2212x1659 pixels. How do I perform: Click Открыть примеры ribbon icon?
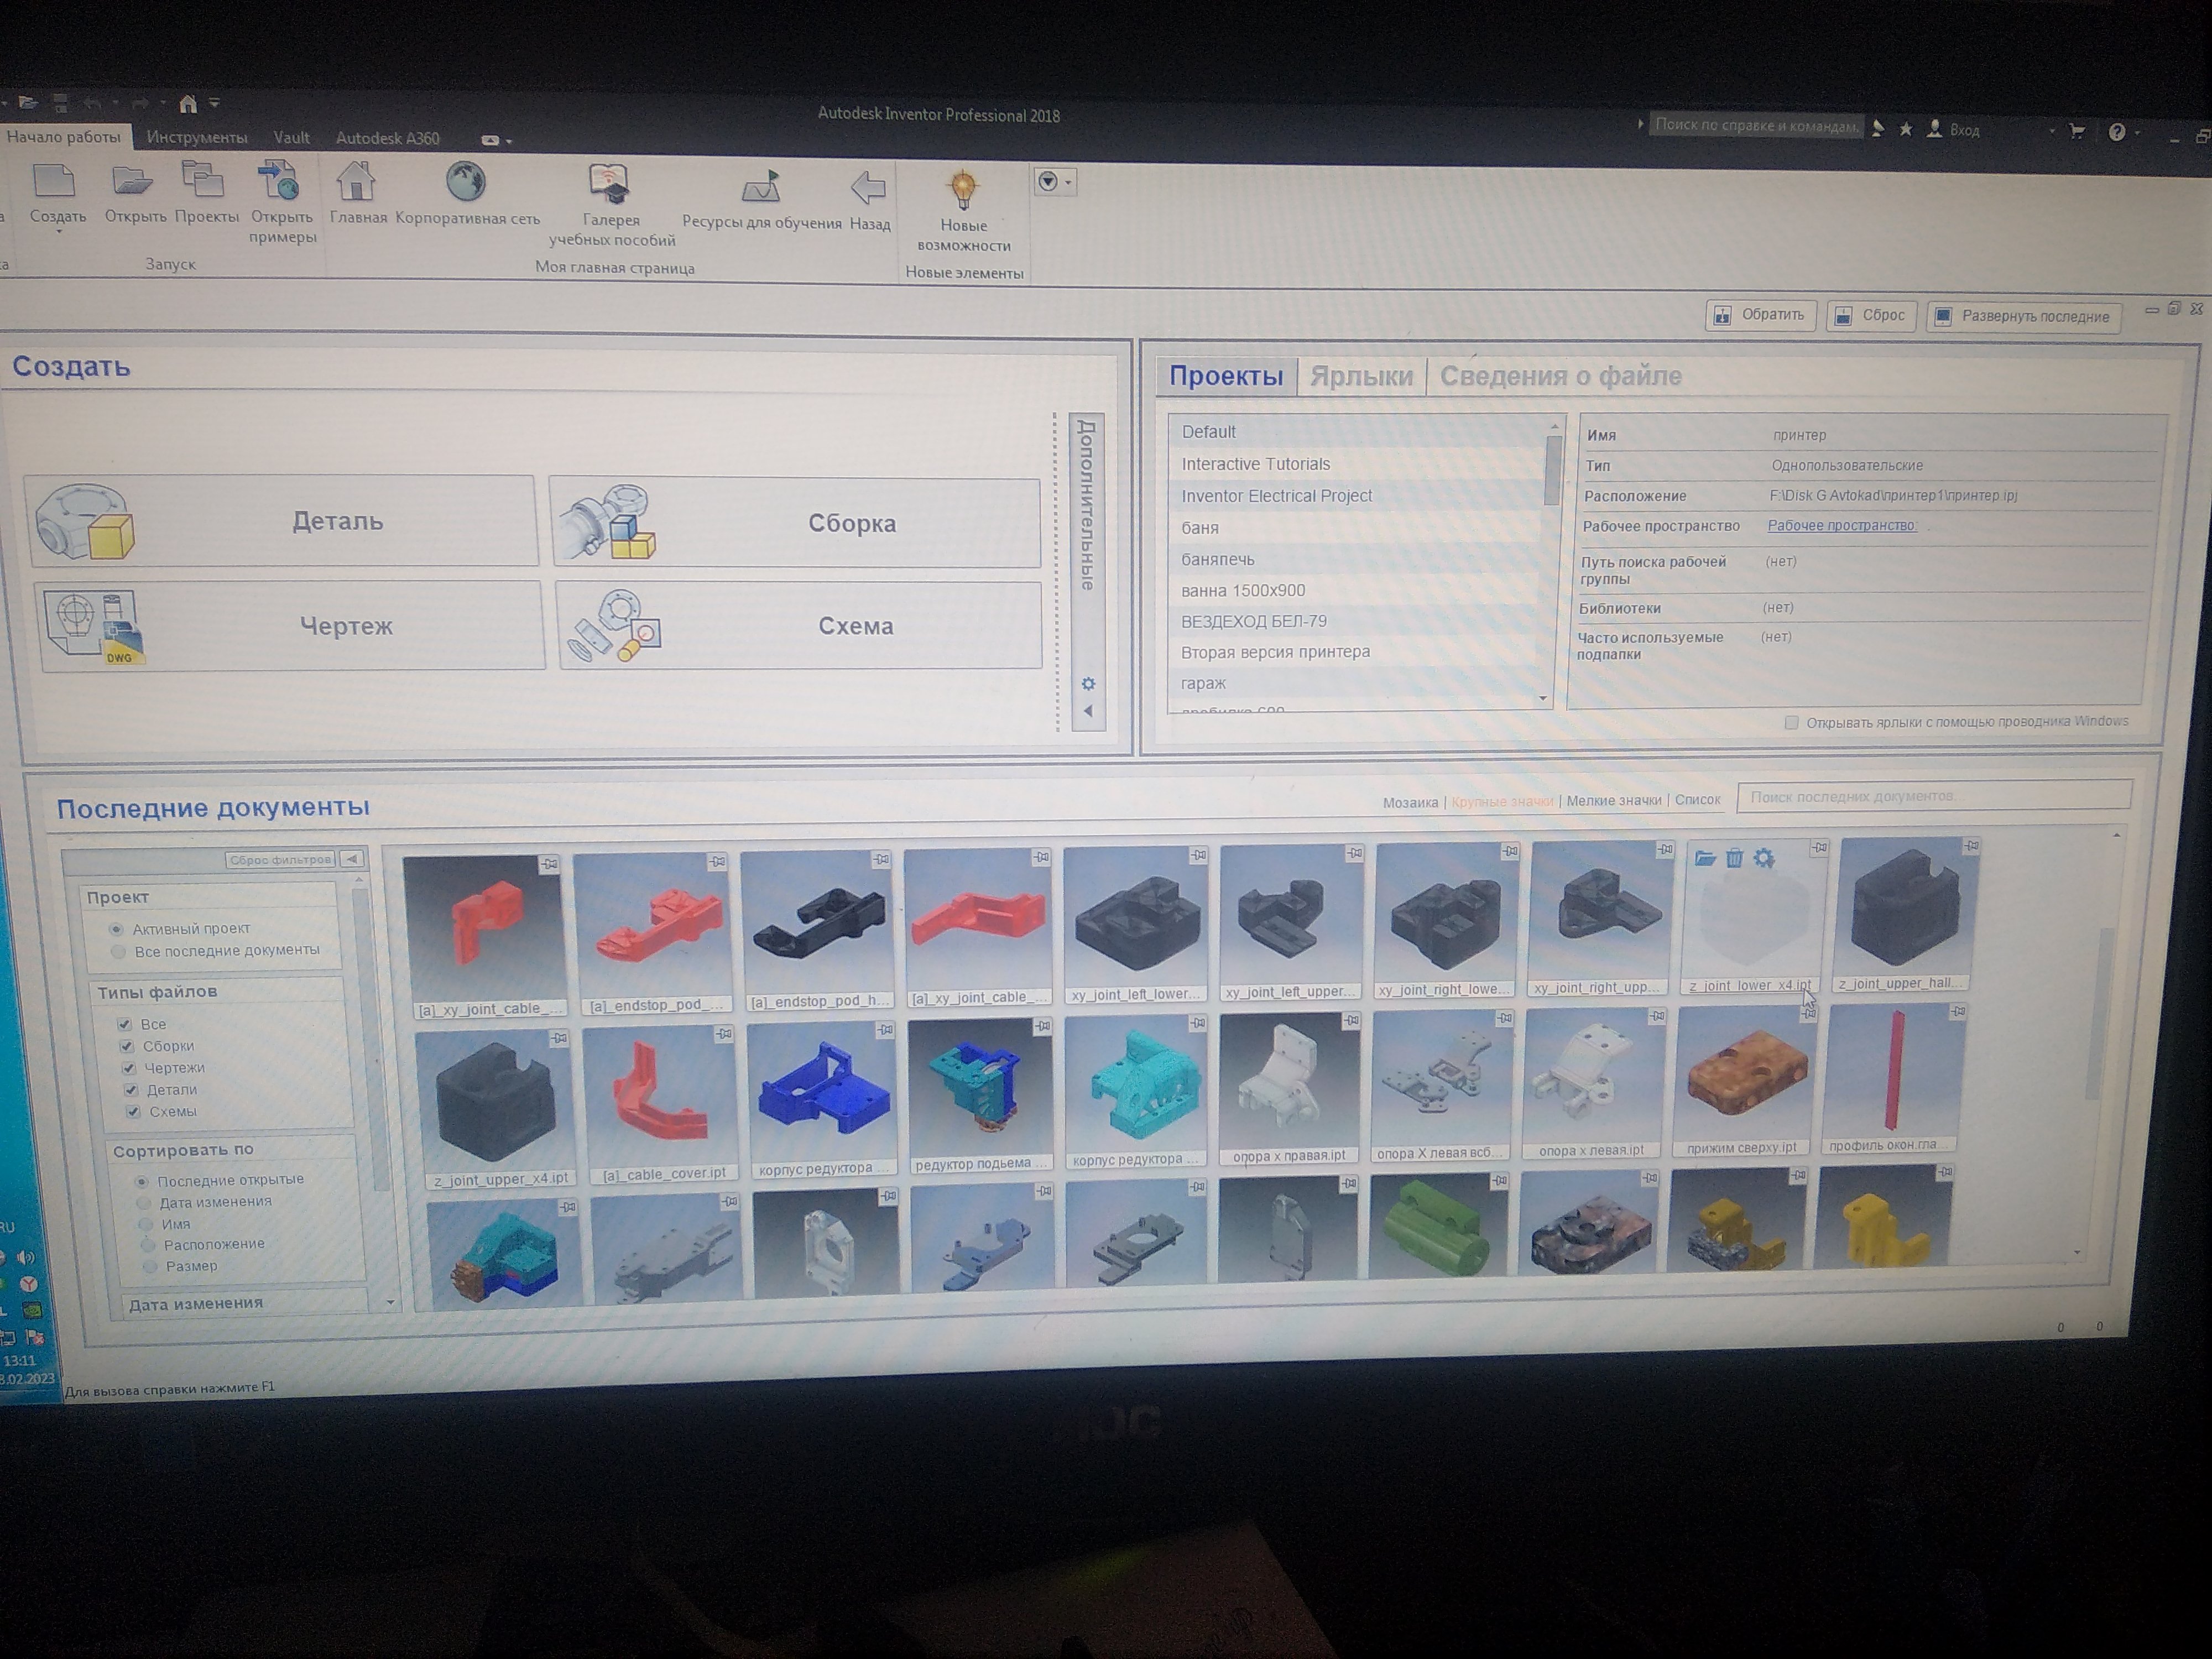click(279, 183)
